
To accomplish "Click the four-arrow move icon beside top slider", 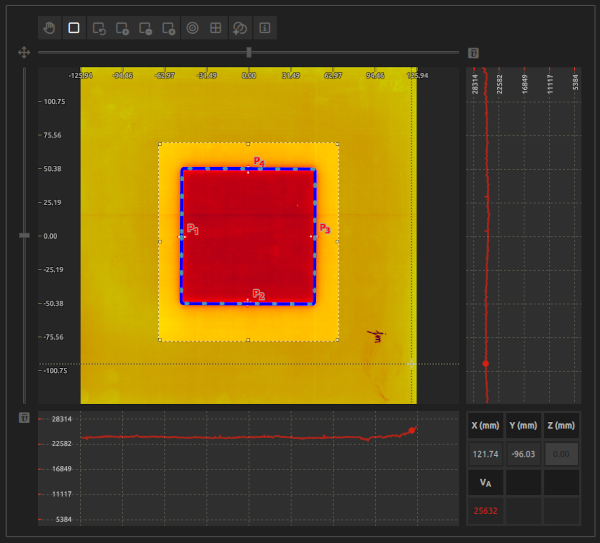I will pos(24,52).
